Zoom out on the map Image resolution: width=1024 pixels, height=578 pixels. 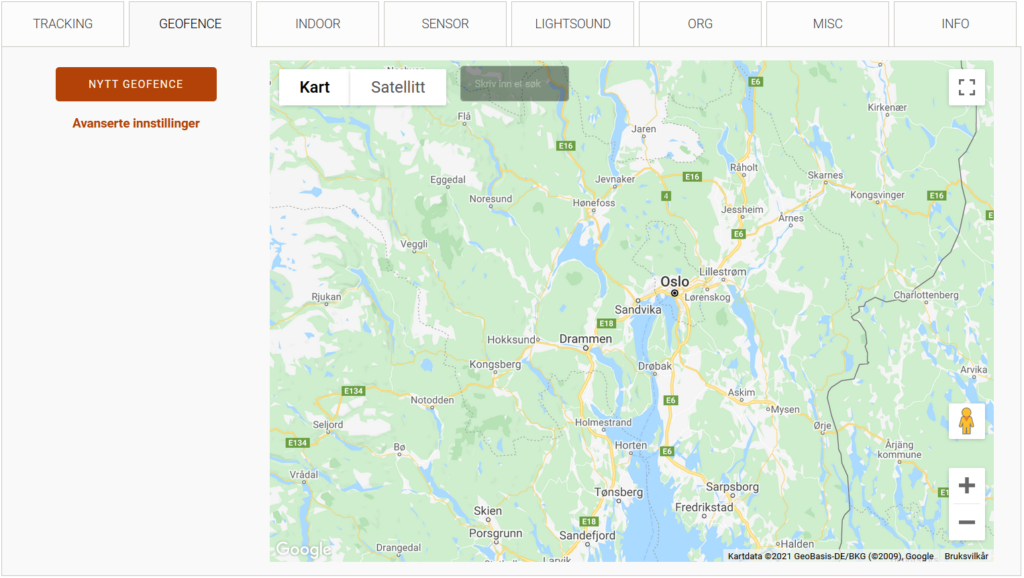point(967,522)
